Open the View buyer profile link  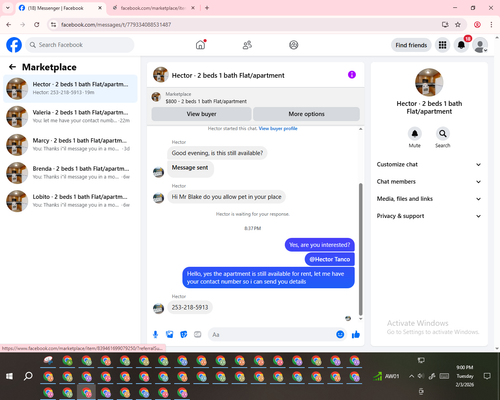(278, 129)
